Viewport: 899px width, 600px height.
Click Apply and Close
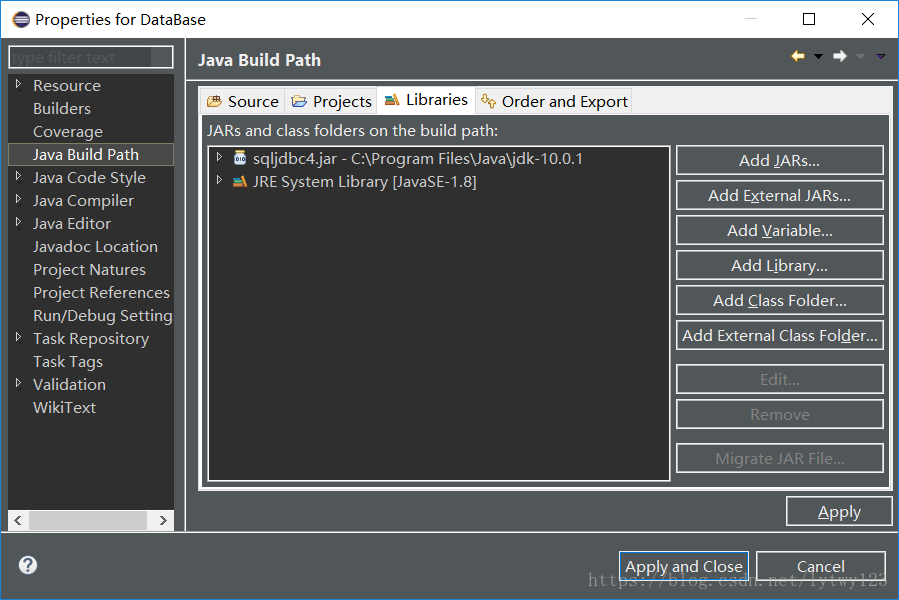coord(683,566)
